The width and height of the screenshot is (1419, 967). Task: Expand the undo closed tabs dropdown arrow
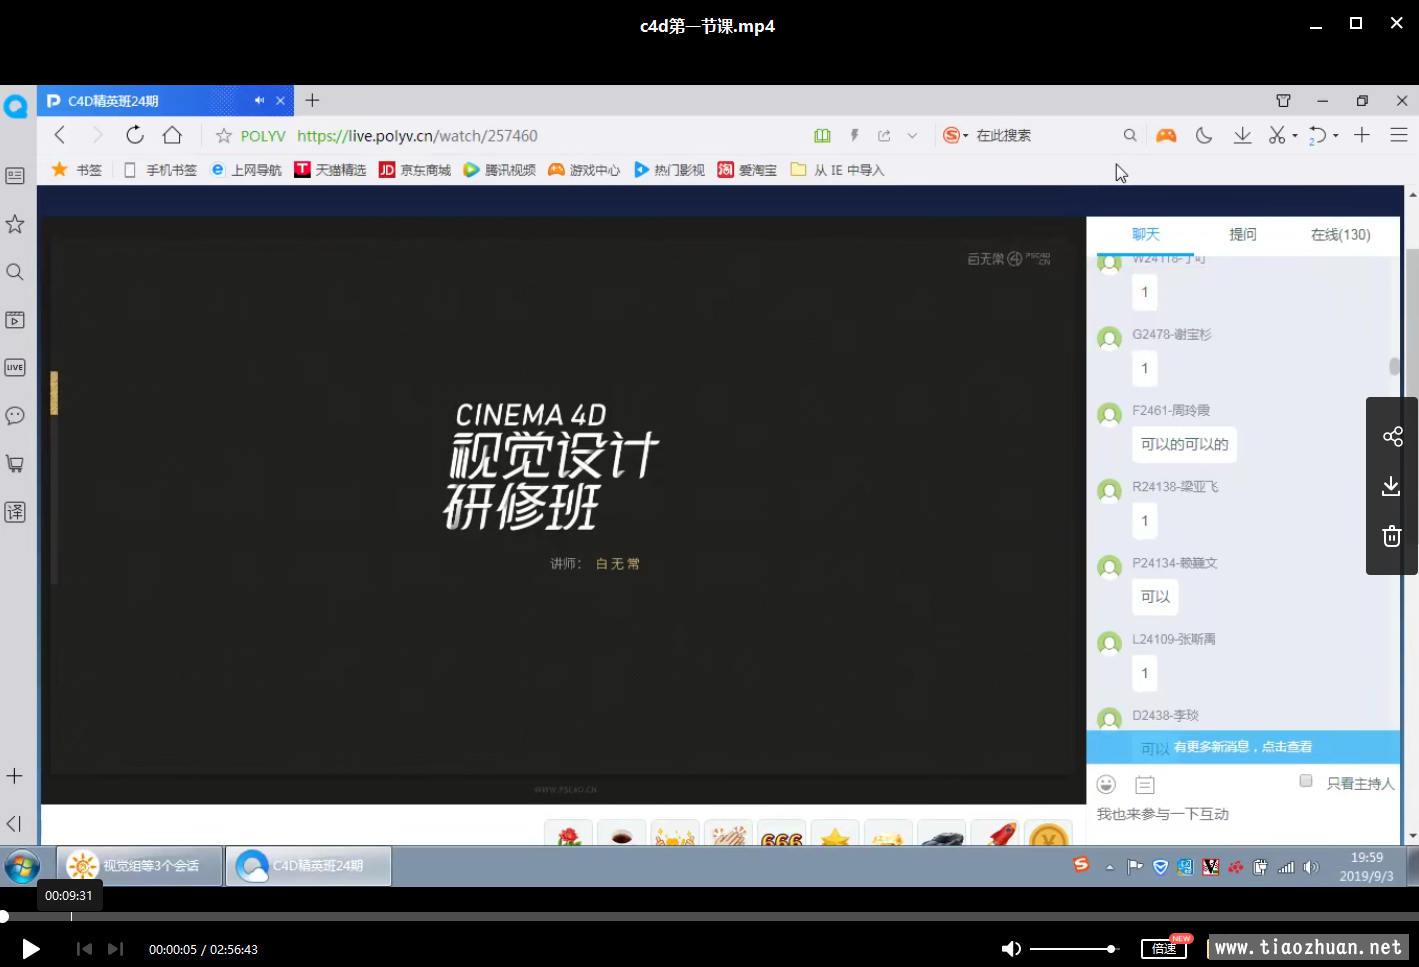click(1336, 136)
